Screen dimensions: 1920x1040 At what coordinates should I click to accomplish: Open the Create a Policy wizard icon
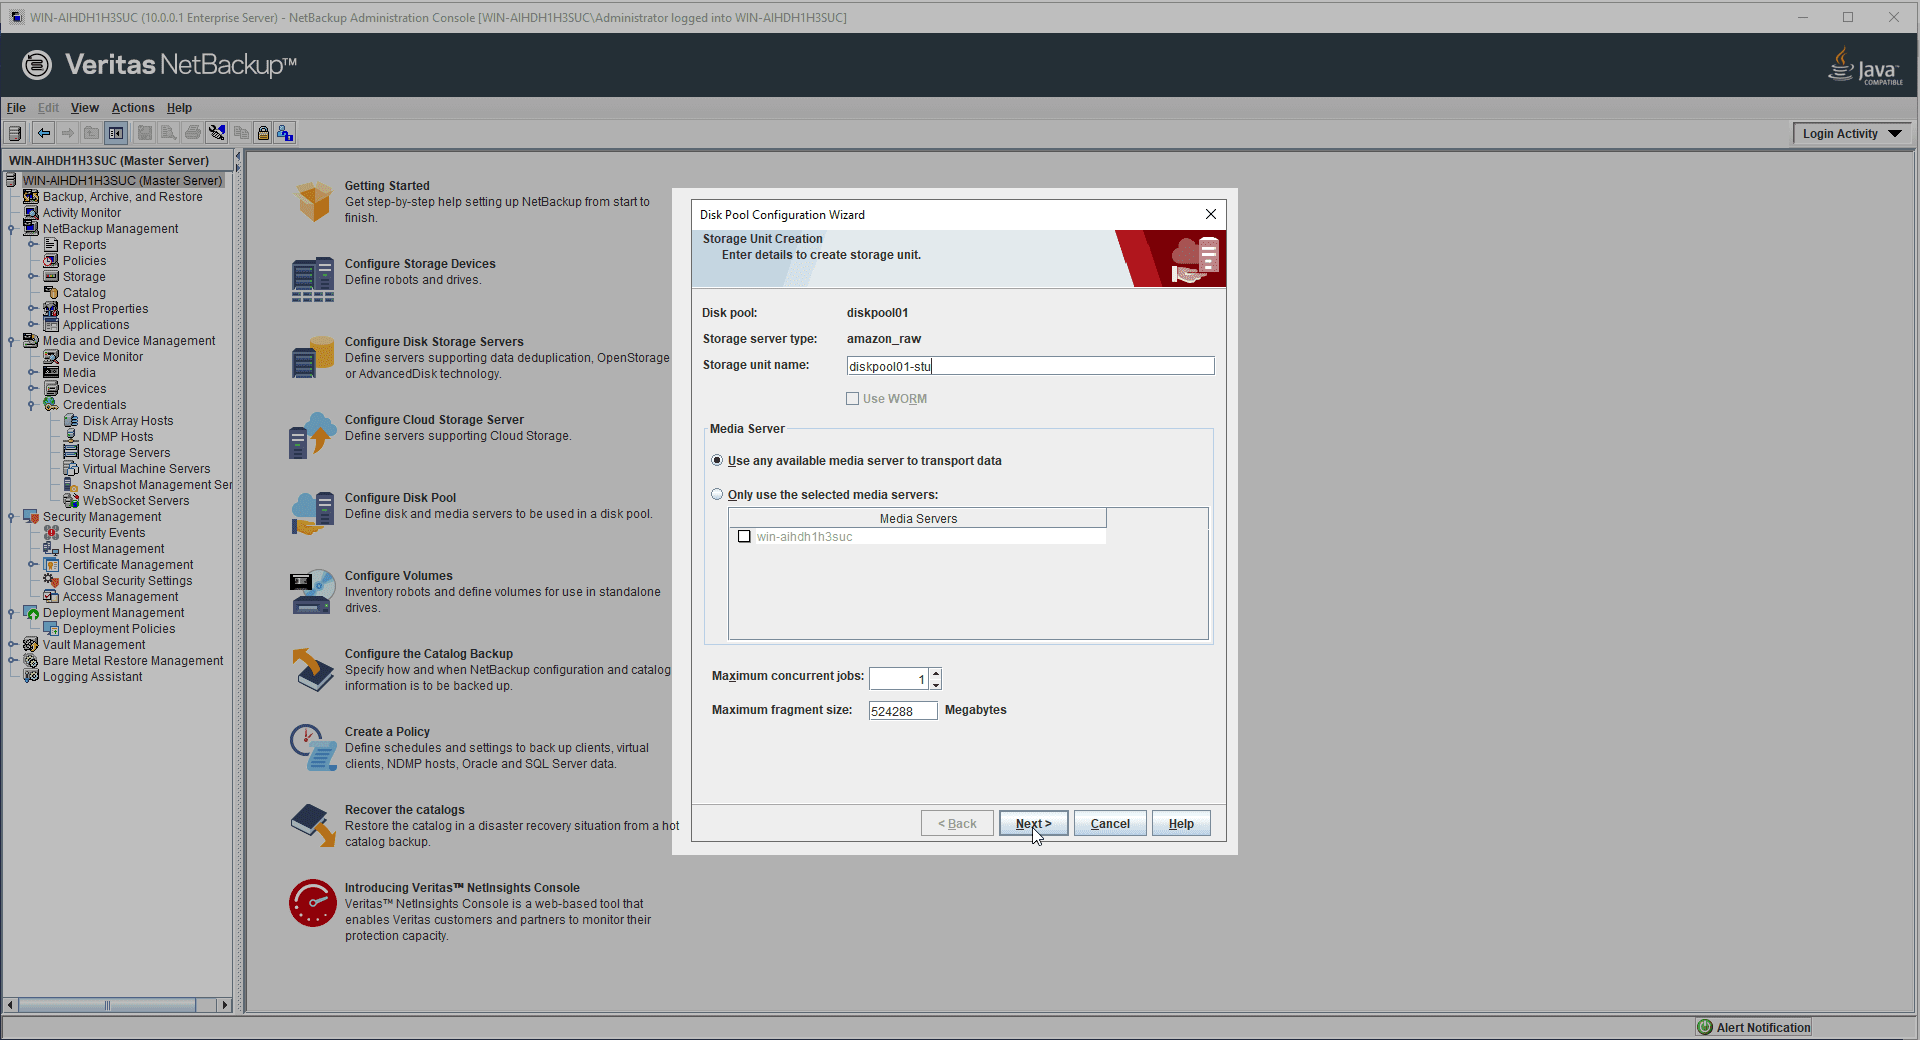pos(313,748)
